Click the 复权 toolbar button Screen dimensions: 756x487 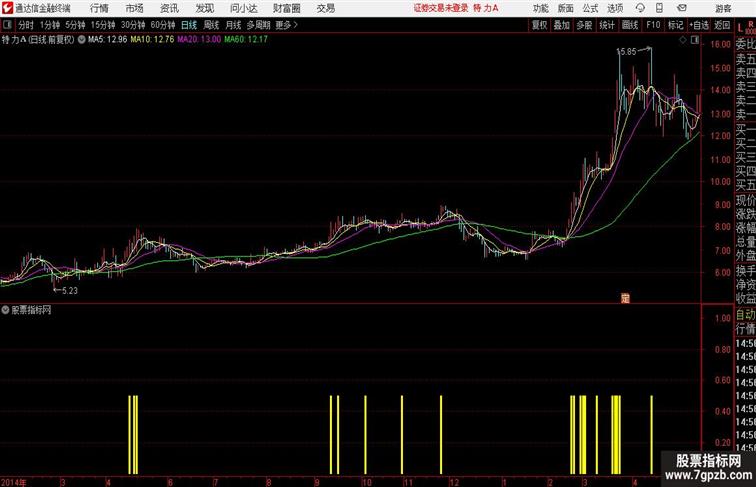pos(540,25)
